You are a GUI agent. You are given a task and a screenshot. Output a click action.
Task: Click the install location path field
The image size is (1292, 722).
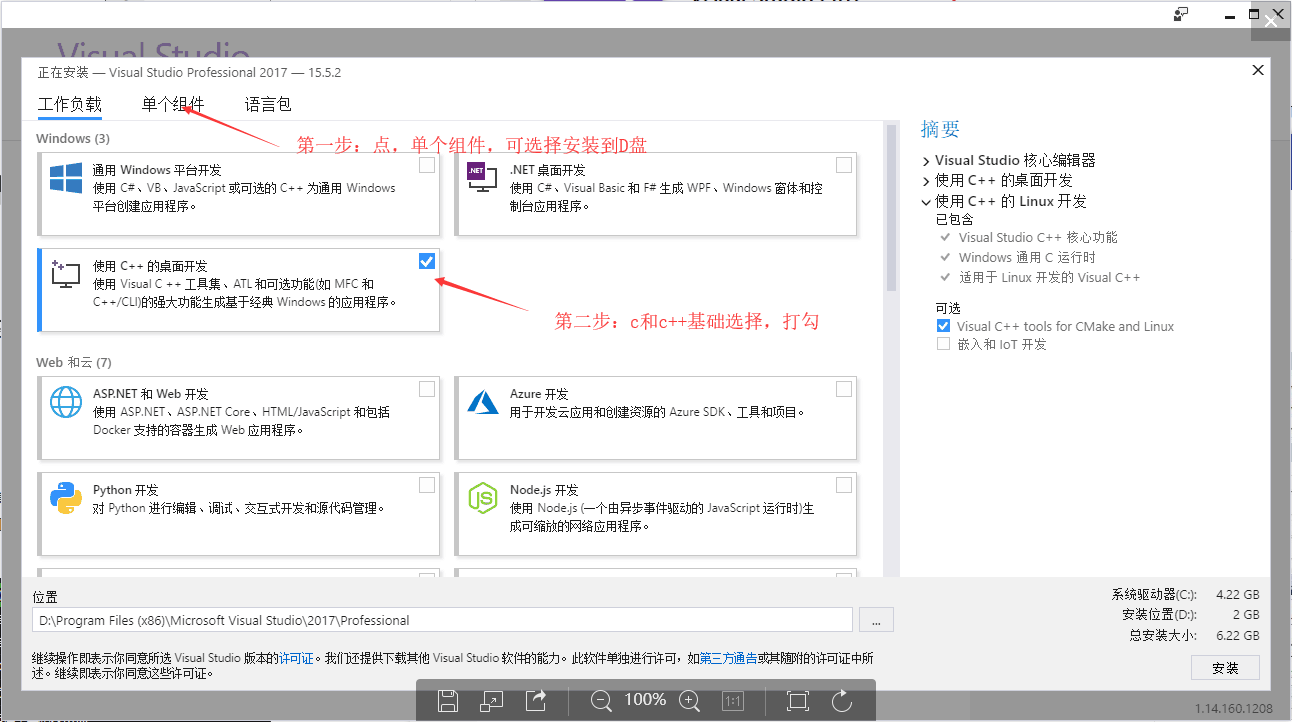pos(442,620)
